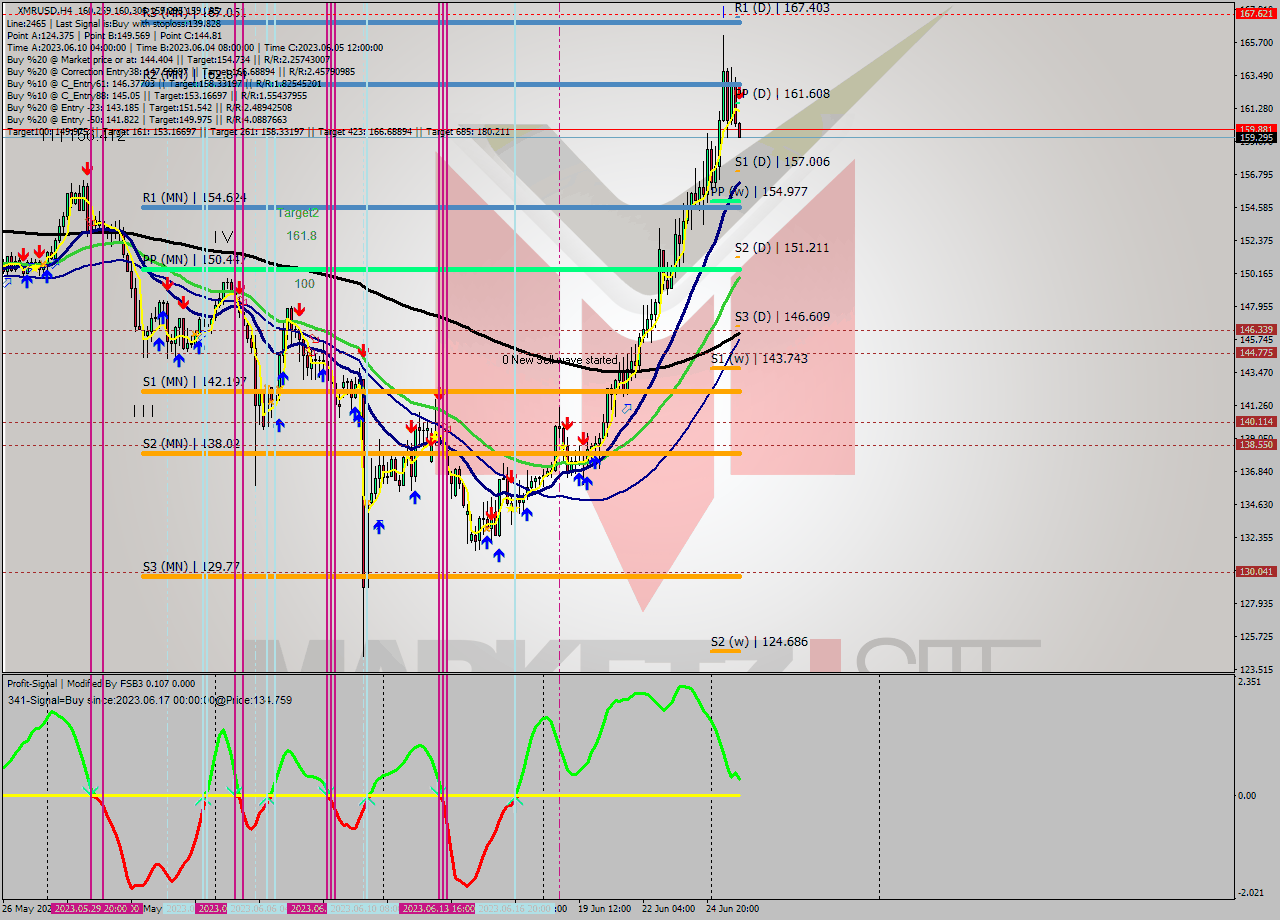Screen dimensions: 1280x920
Task: Click the 'R1 (MN) | 154.624' monthly label
Action: 194,198
